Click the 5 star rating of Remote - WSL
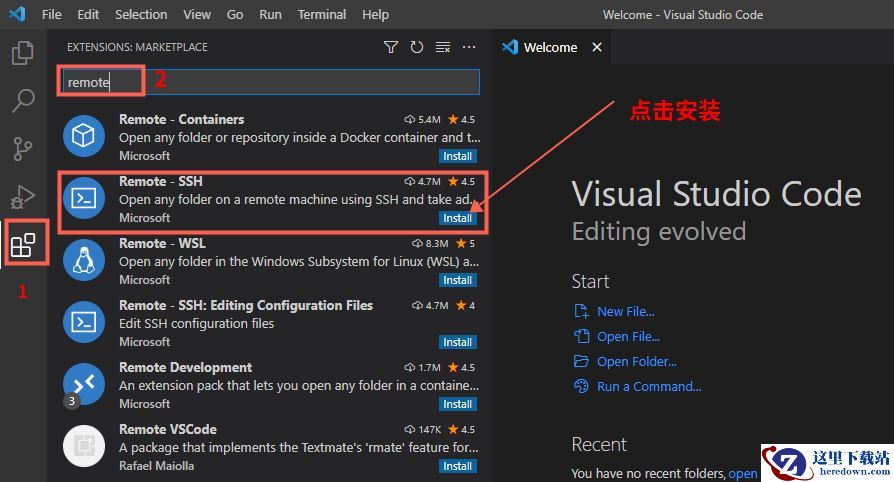This screenshot has height=482, width=894. coord(466,244)
